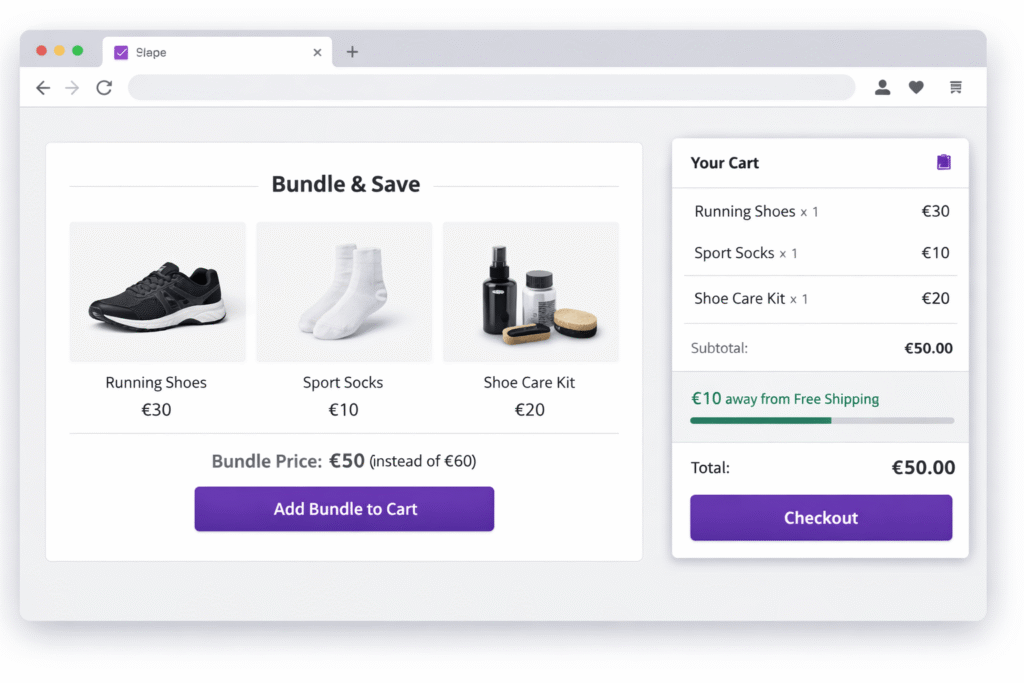The height and width of the screenshot is (683, 1024).
Task: Open the Shoe Care Kit product image
Action: (x=530, y=291)
